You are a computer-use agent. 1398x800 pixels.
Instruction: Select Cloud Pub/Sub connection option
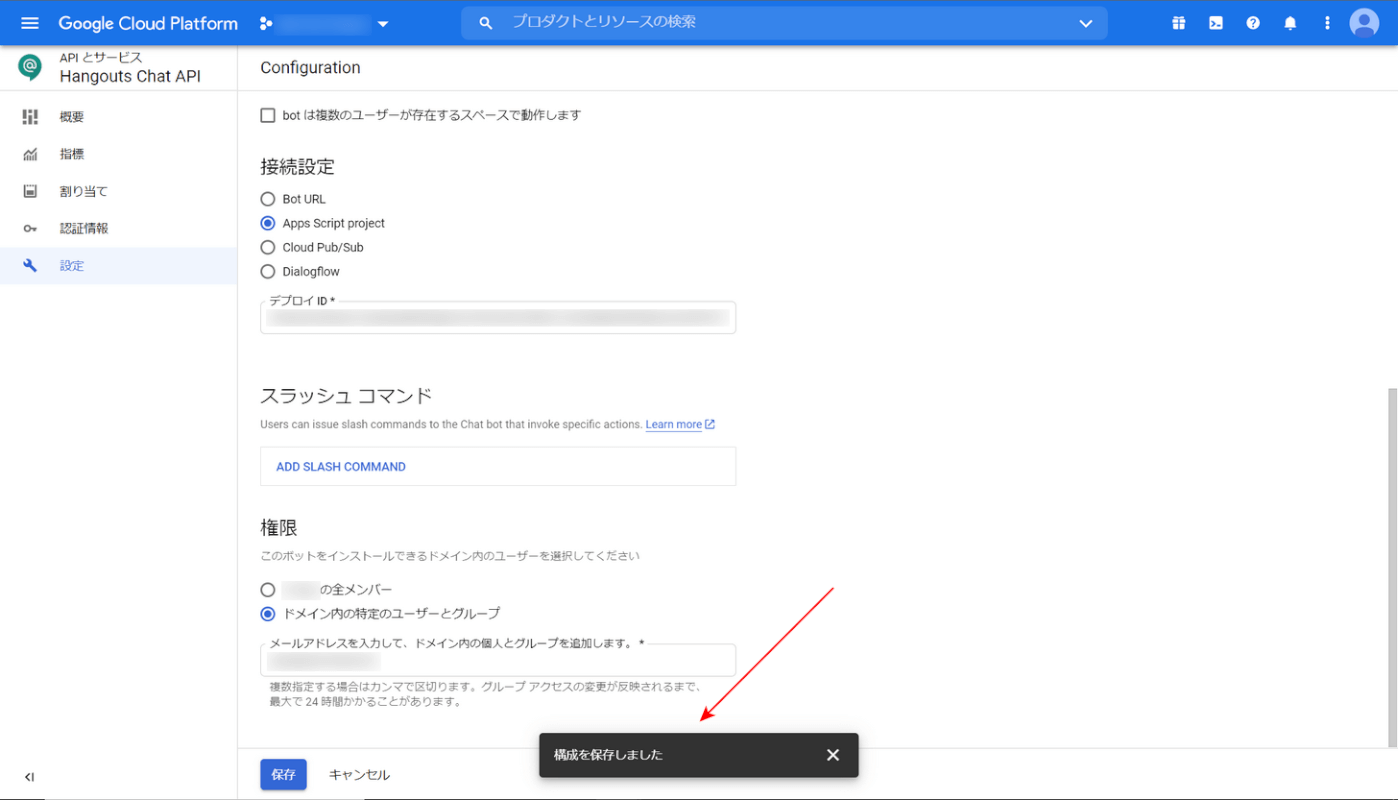267,247
